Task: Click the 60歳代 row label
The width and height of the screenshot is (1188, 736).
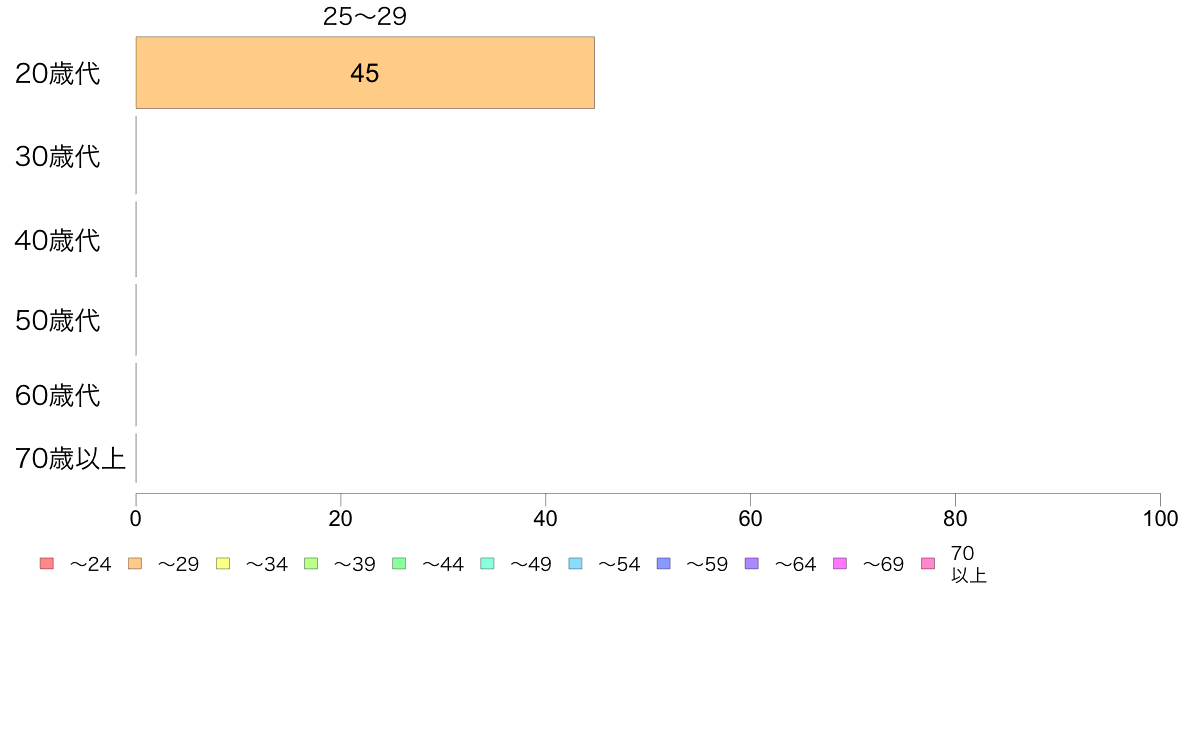Action: point(58,396)
